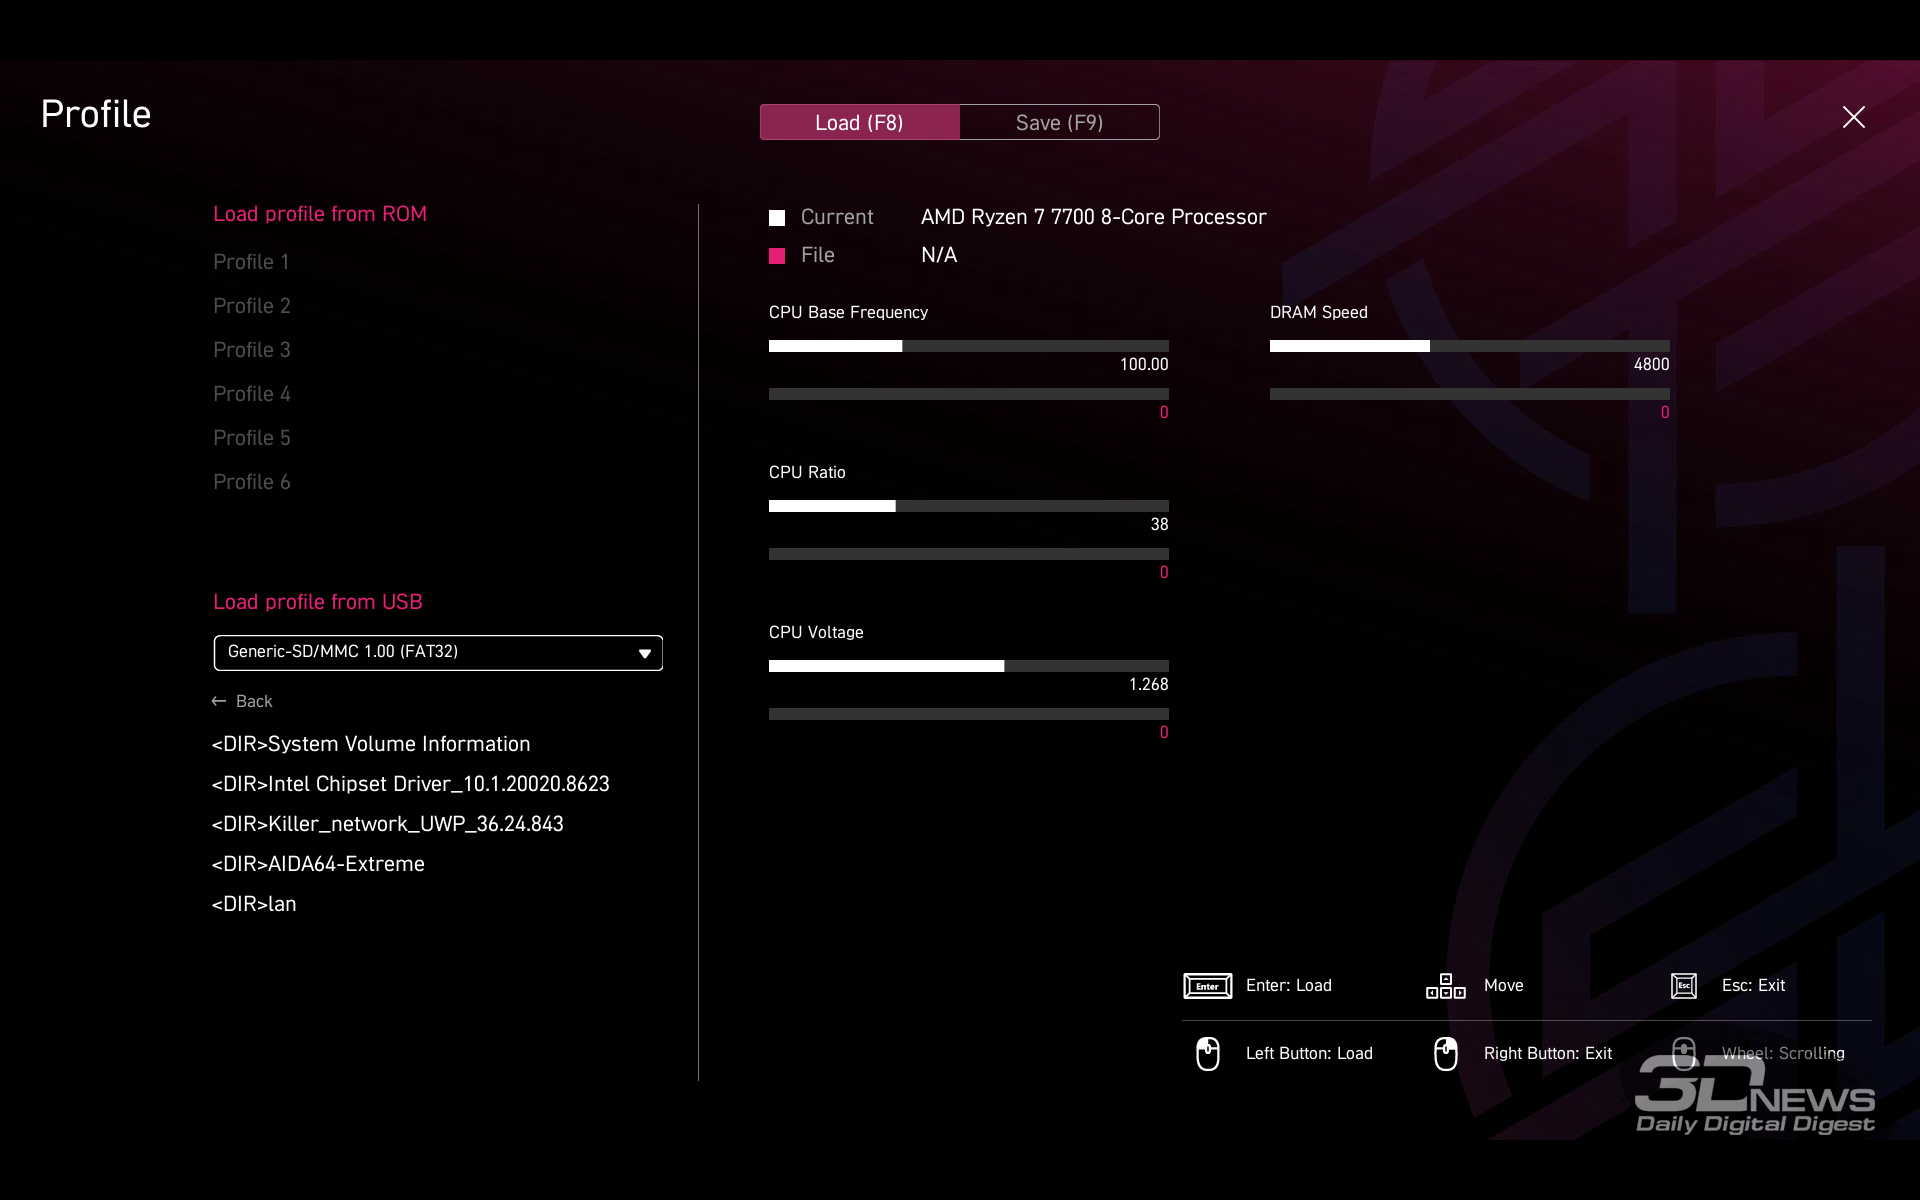1920x1200 pixels.
Task: Switch to the Load (F8) tab
Action: click(x=859, y=122)
